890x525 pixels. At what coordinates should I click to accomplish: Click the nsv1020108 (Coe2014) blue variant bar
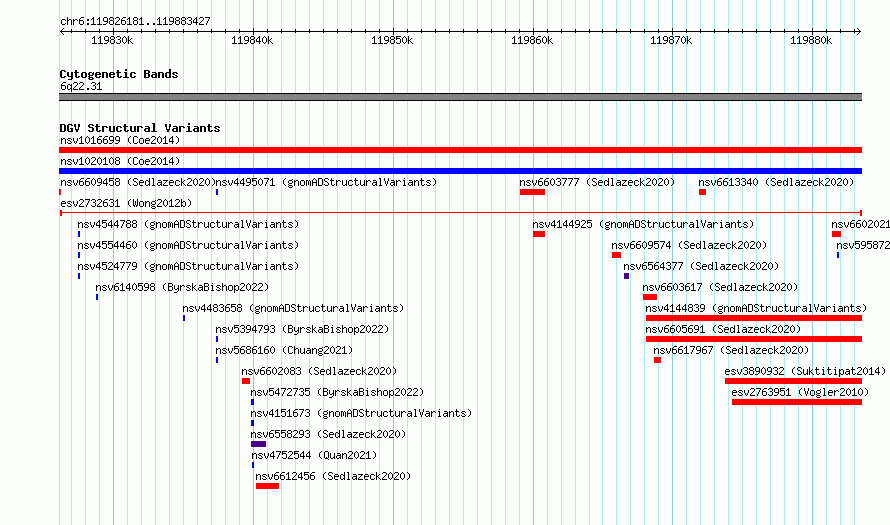click(x=460, y=171)
